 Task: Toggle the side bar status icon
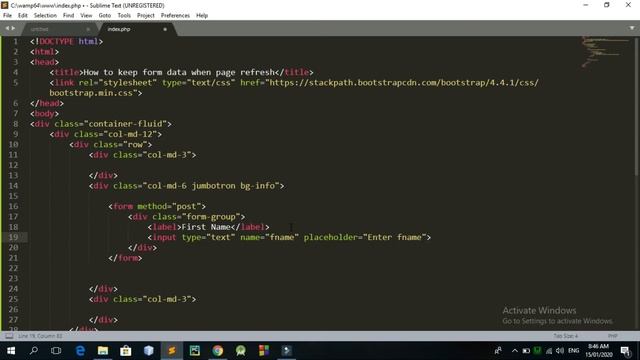9,336
